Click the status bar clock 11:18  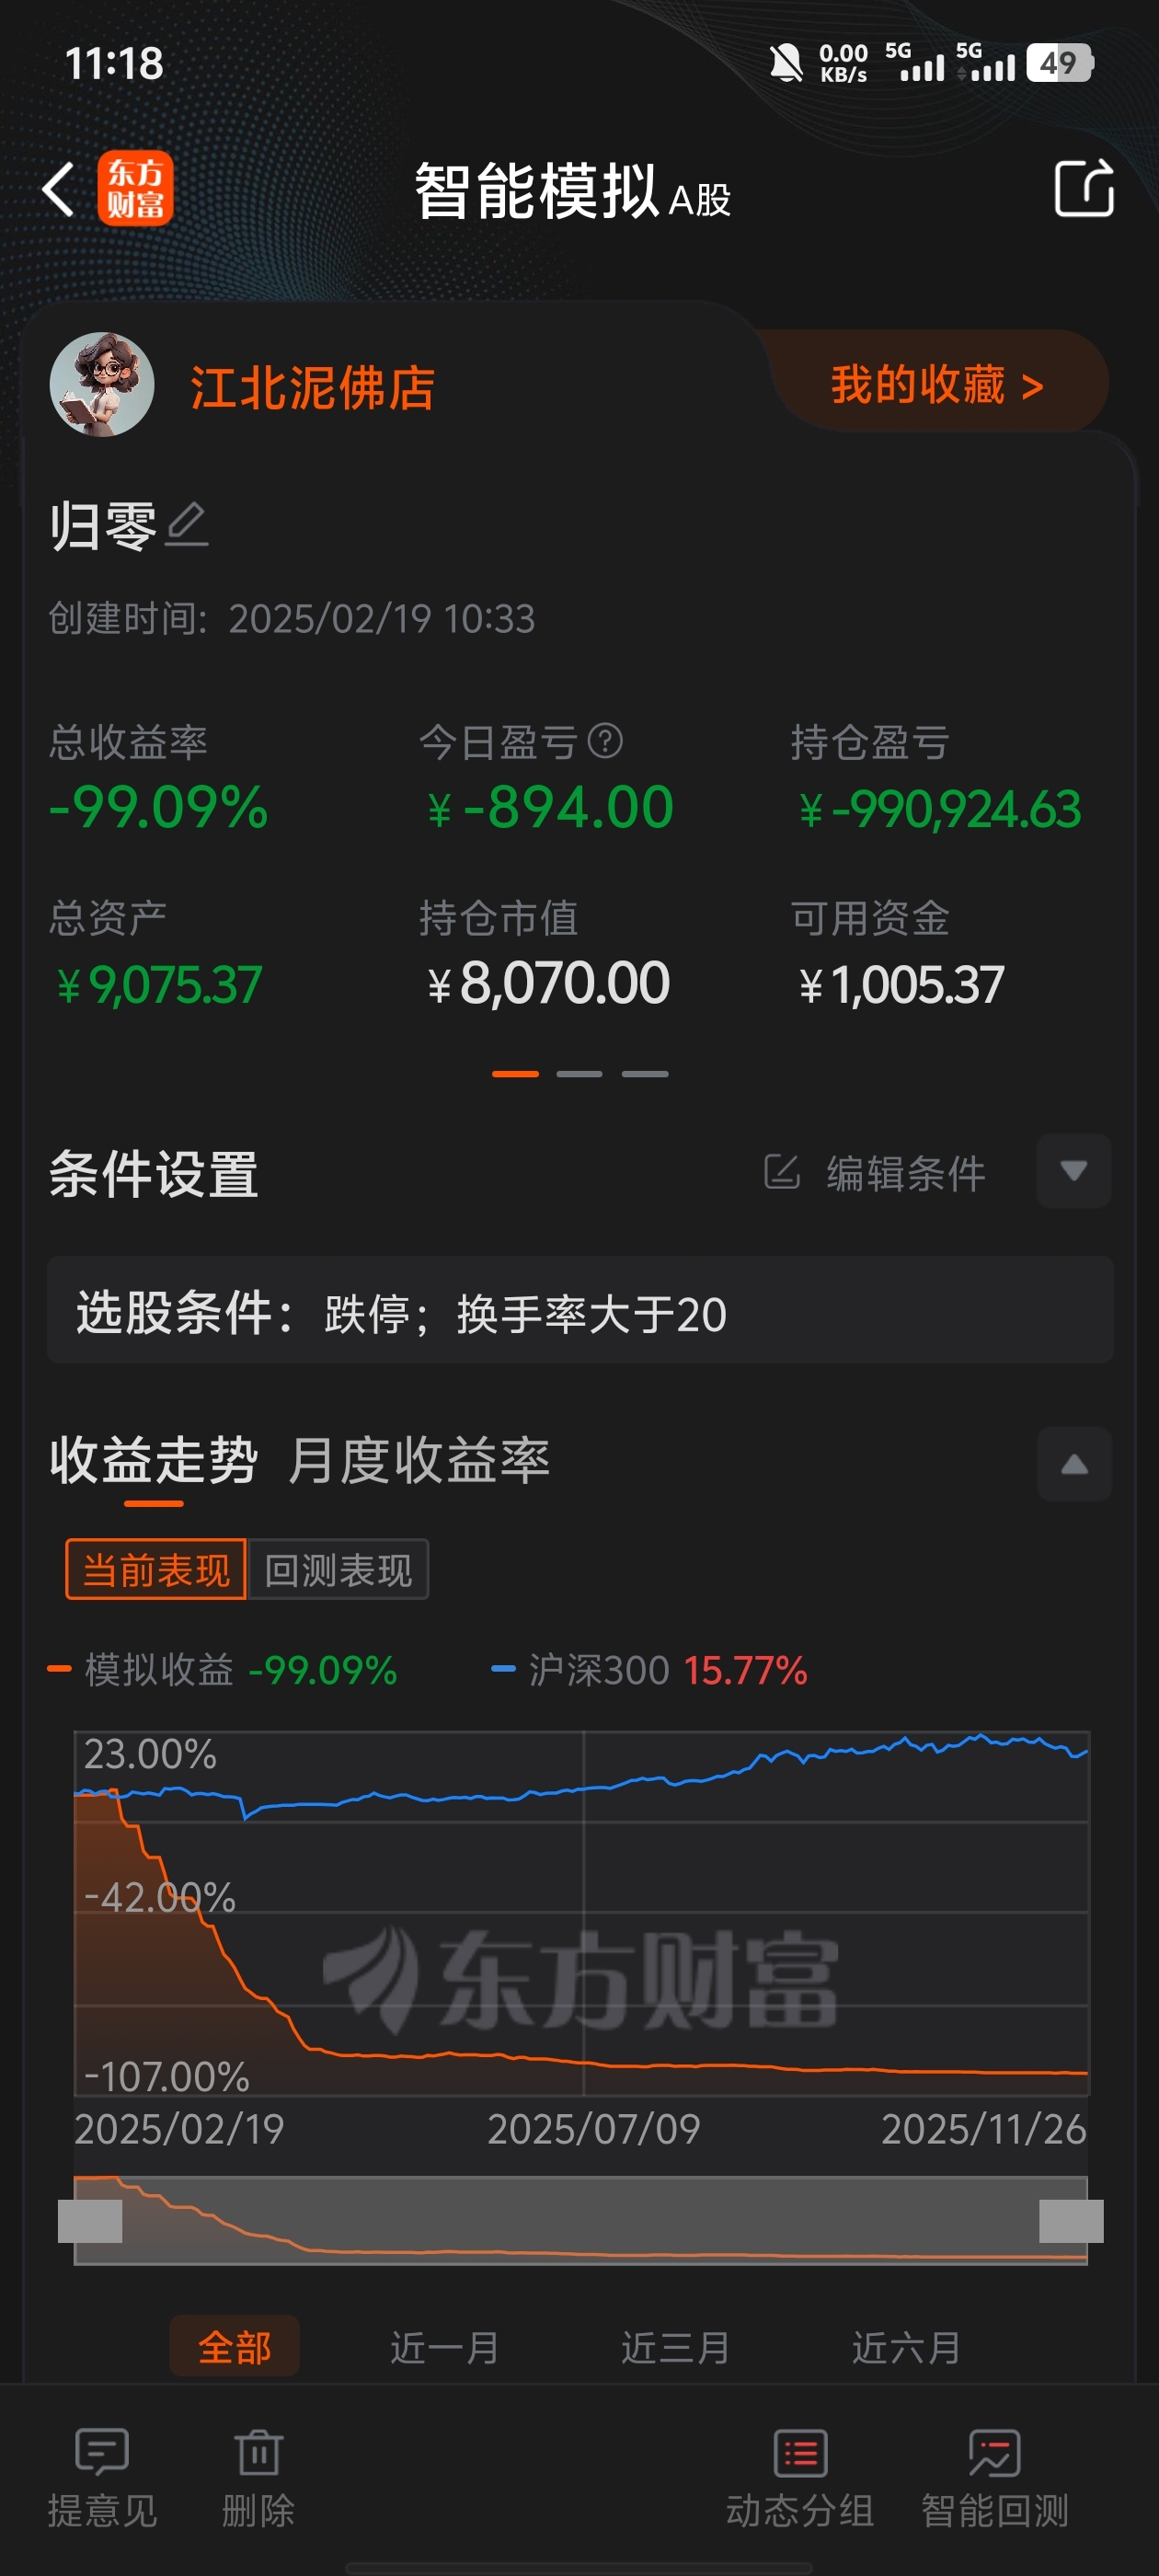point(114,64)
